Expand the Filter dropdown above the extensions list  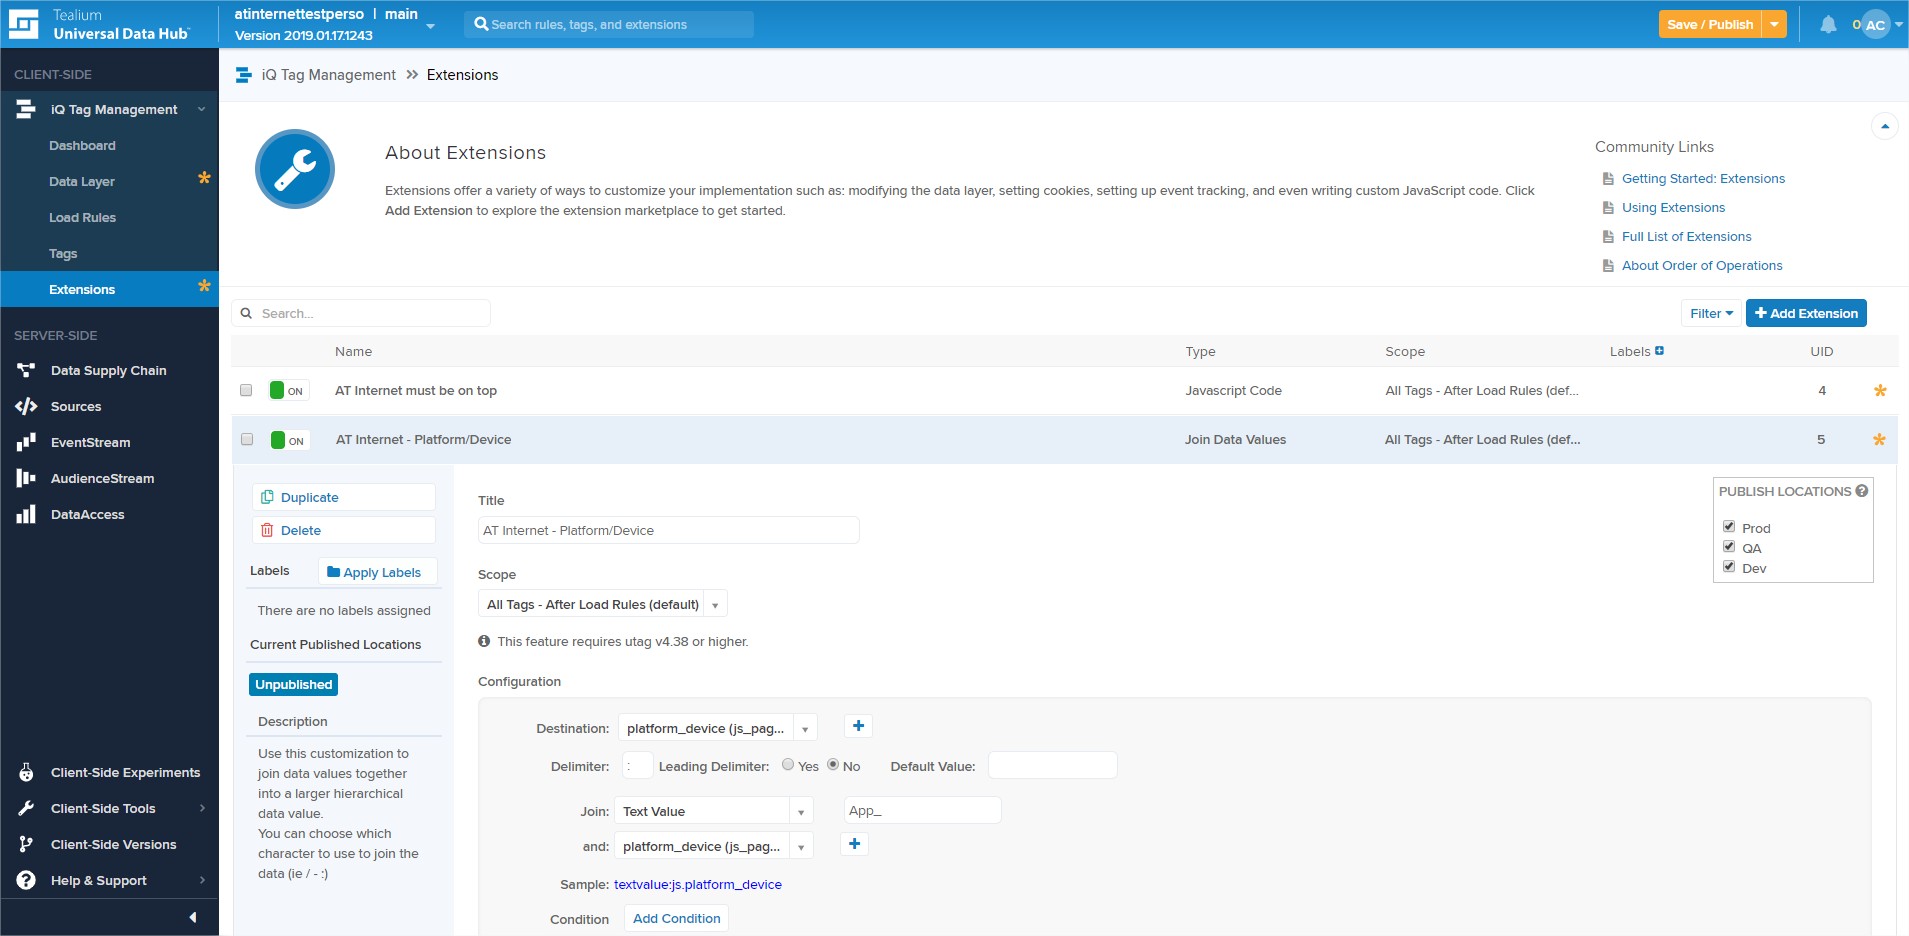1710,313
